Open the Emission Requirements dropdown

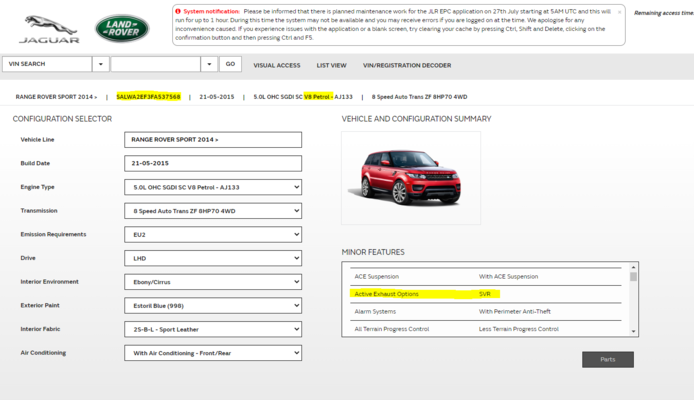(x=213, y=235)
